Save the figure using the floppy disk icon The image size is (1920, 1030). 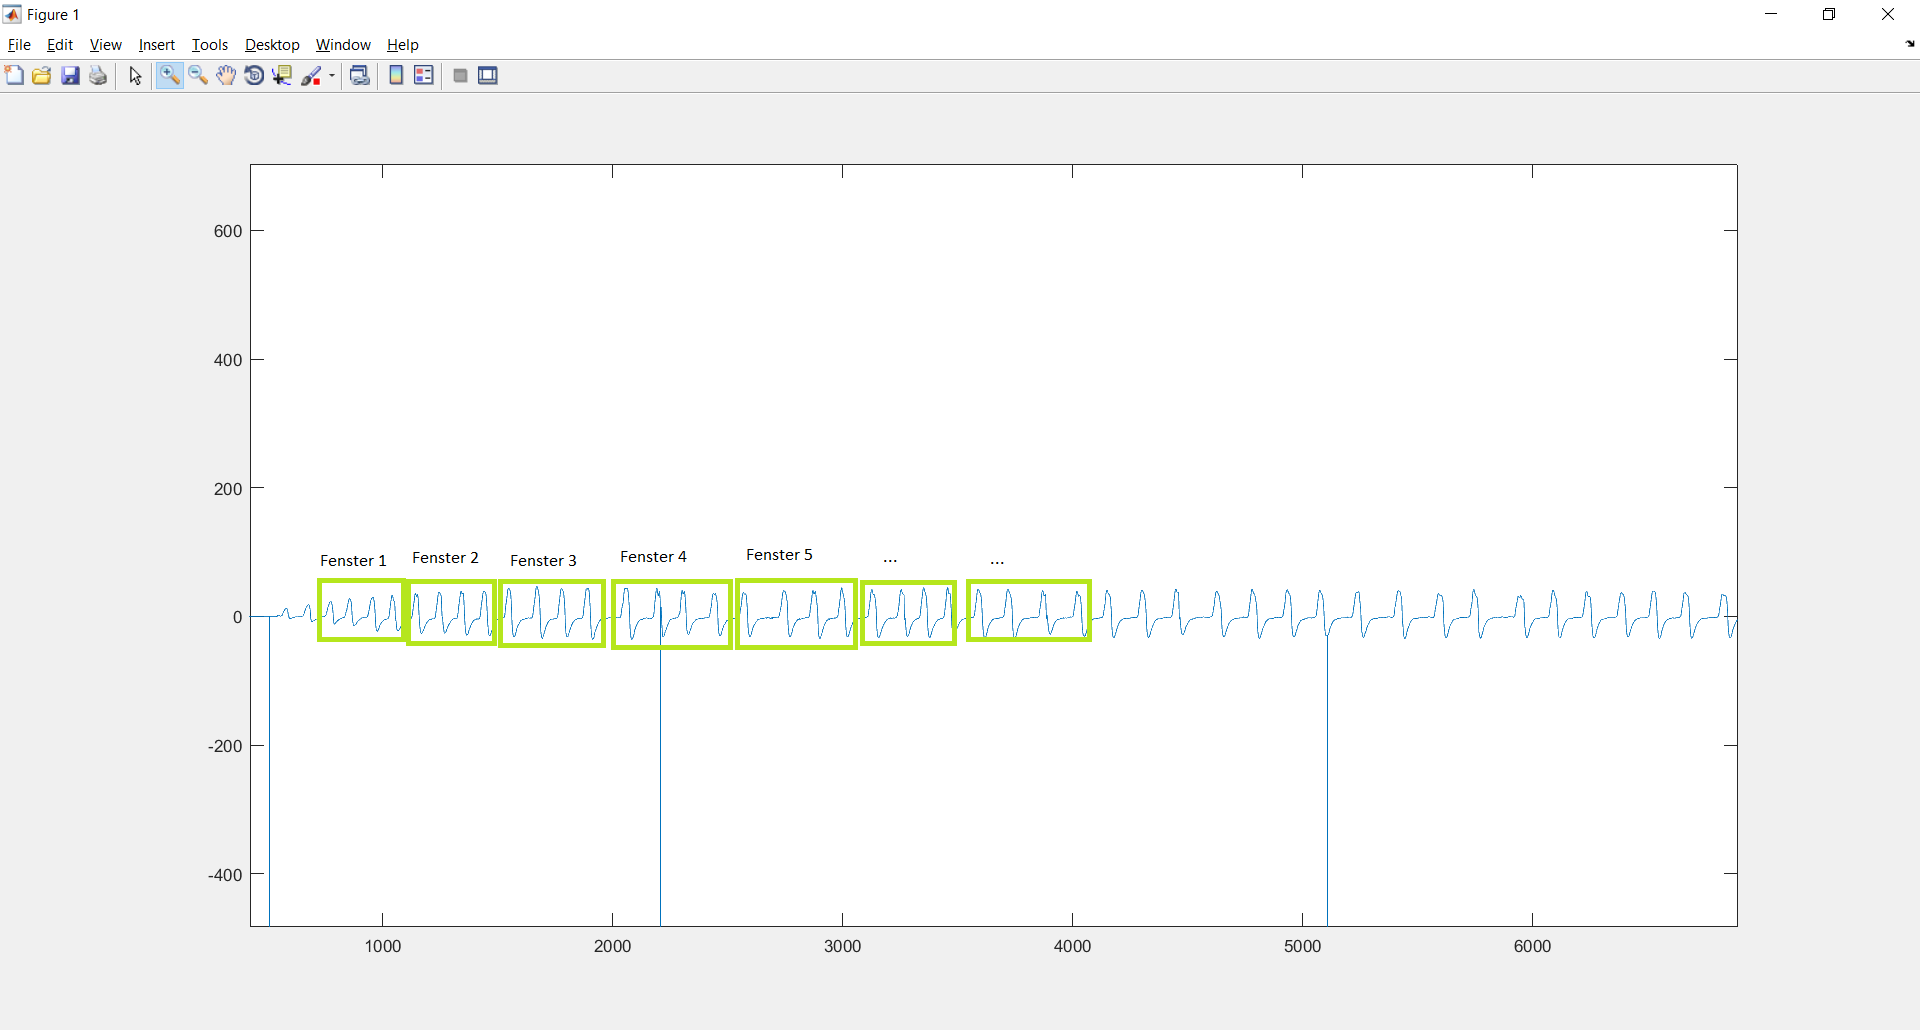pyautogui.click(x=70, y=76)
